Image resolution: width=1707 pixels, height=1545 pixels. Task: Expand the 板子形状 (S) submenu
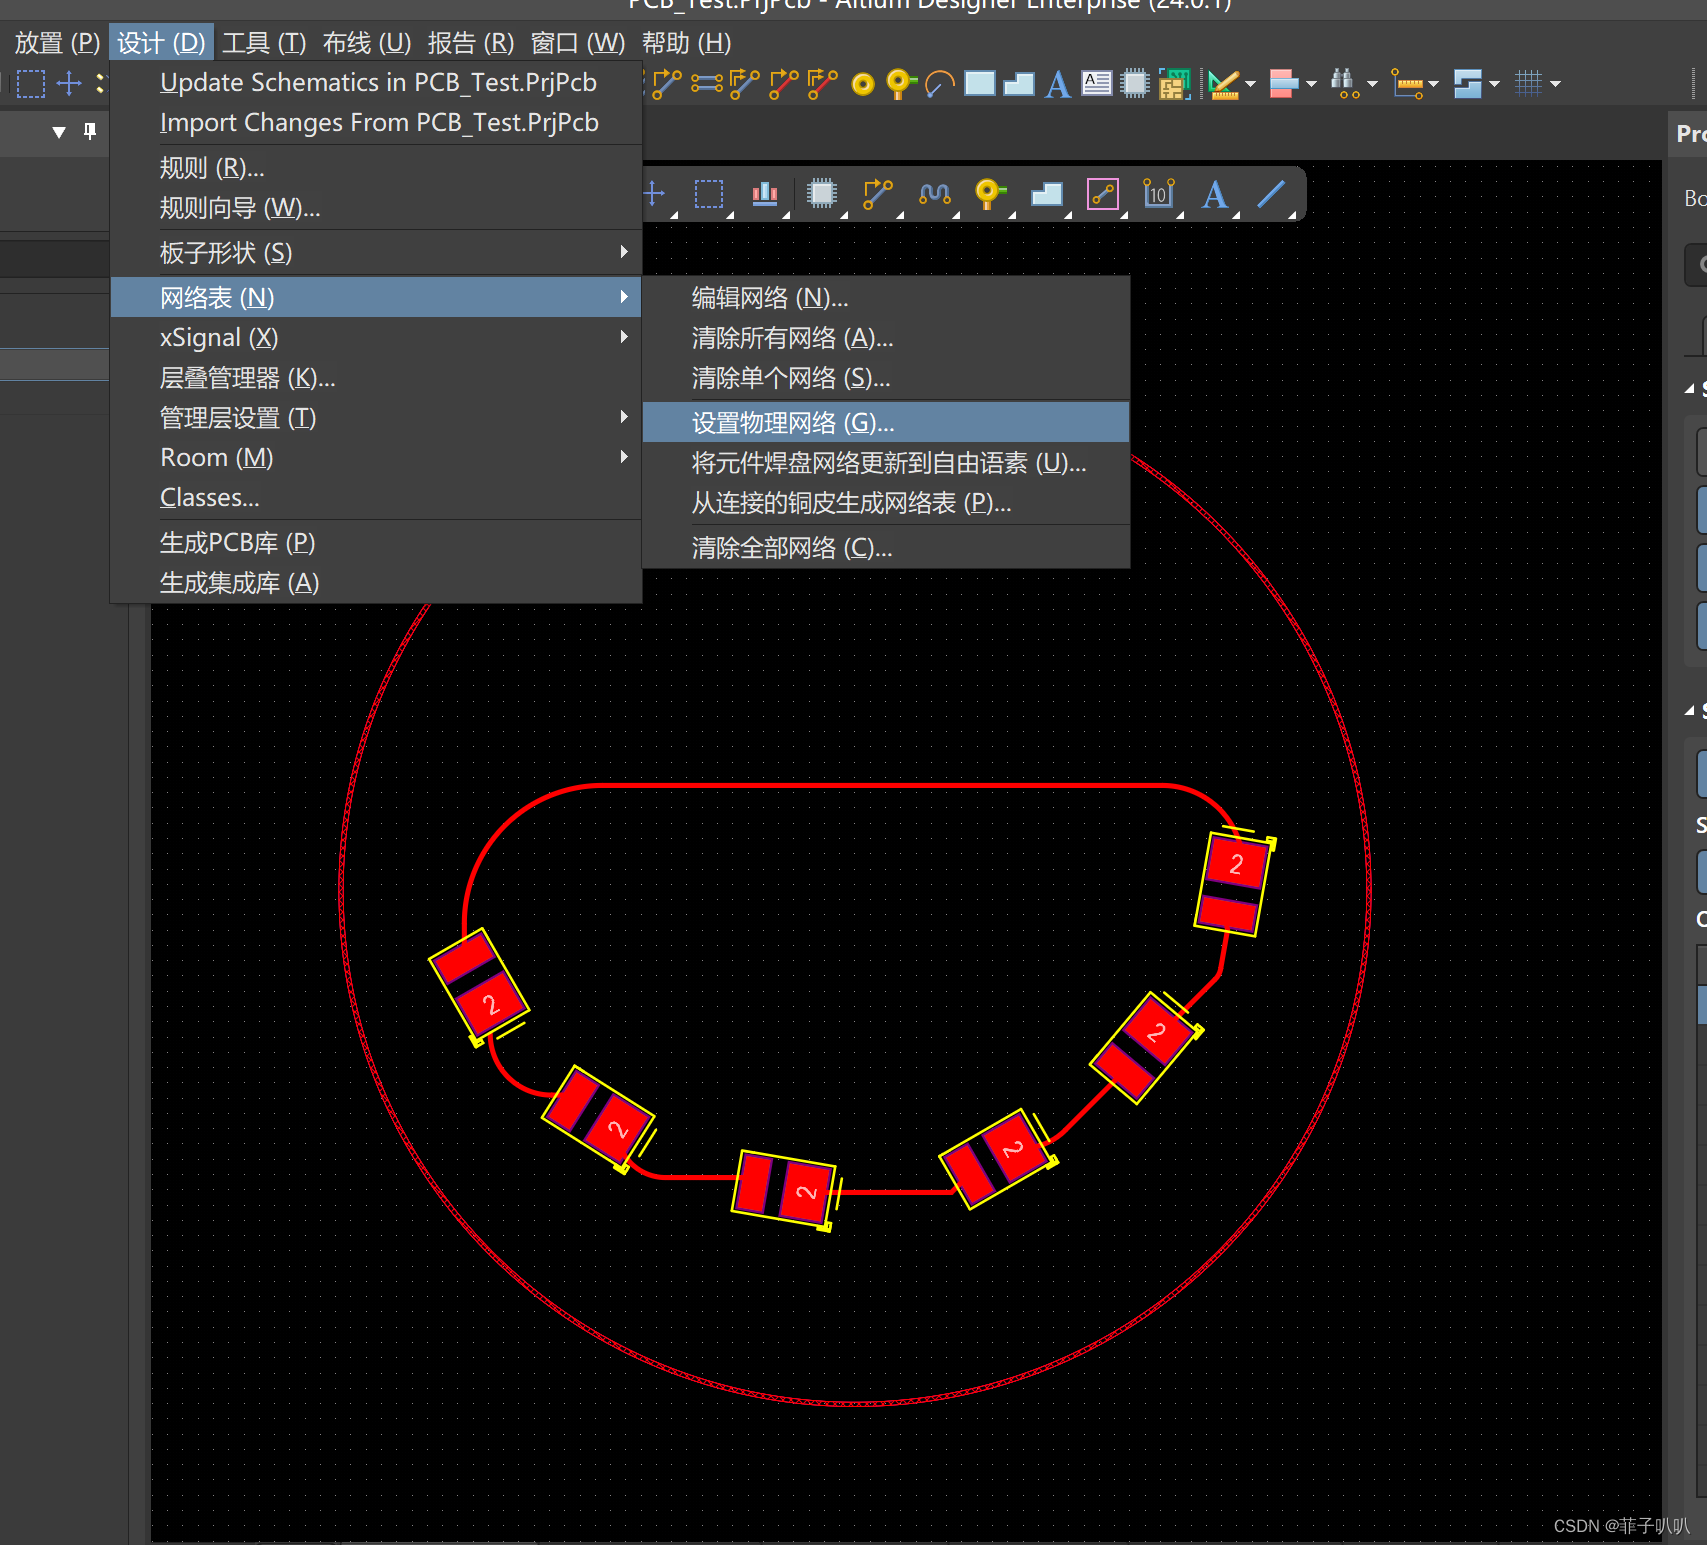click(375, 252)
